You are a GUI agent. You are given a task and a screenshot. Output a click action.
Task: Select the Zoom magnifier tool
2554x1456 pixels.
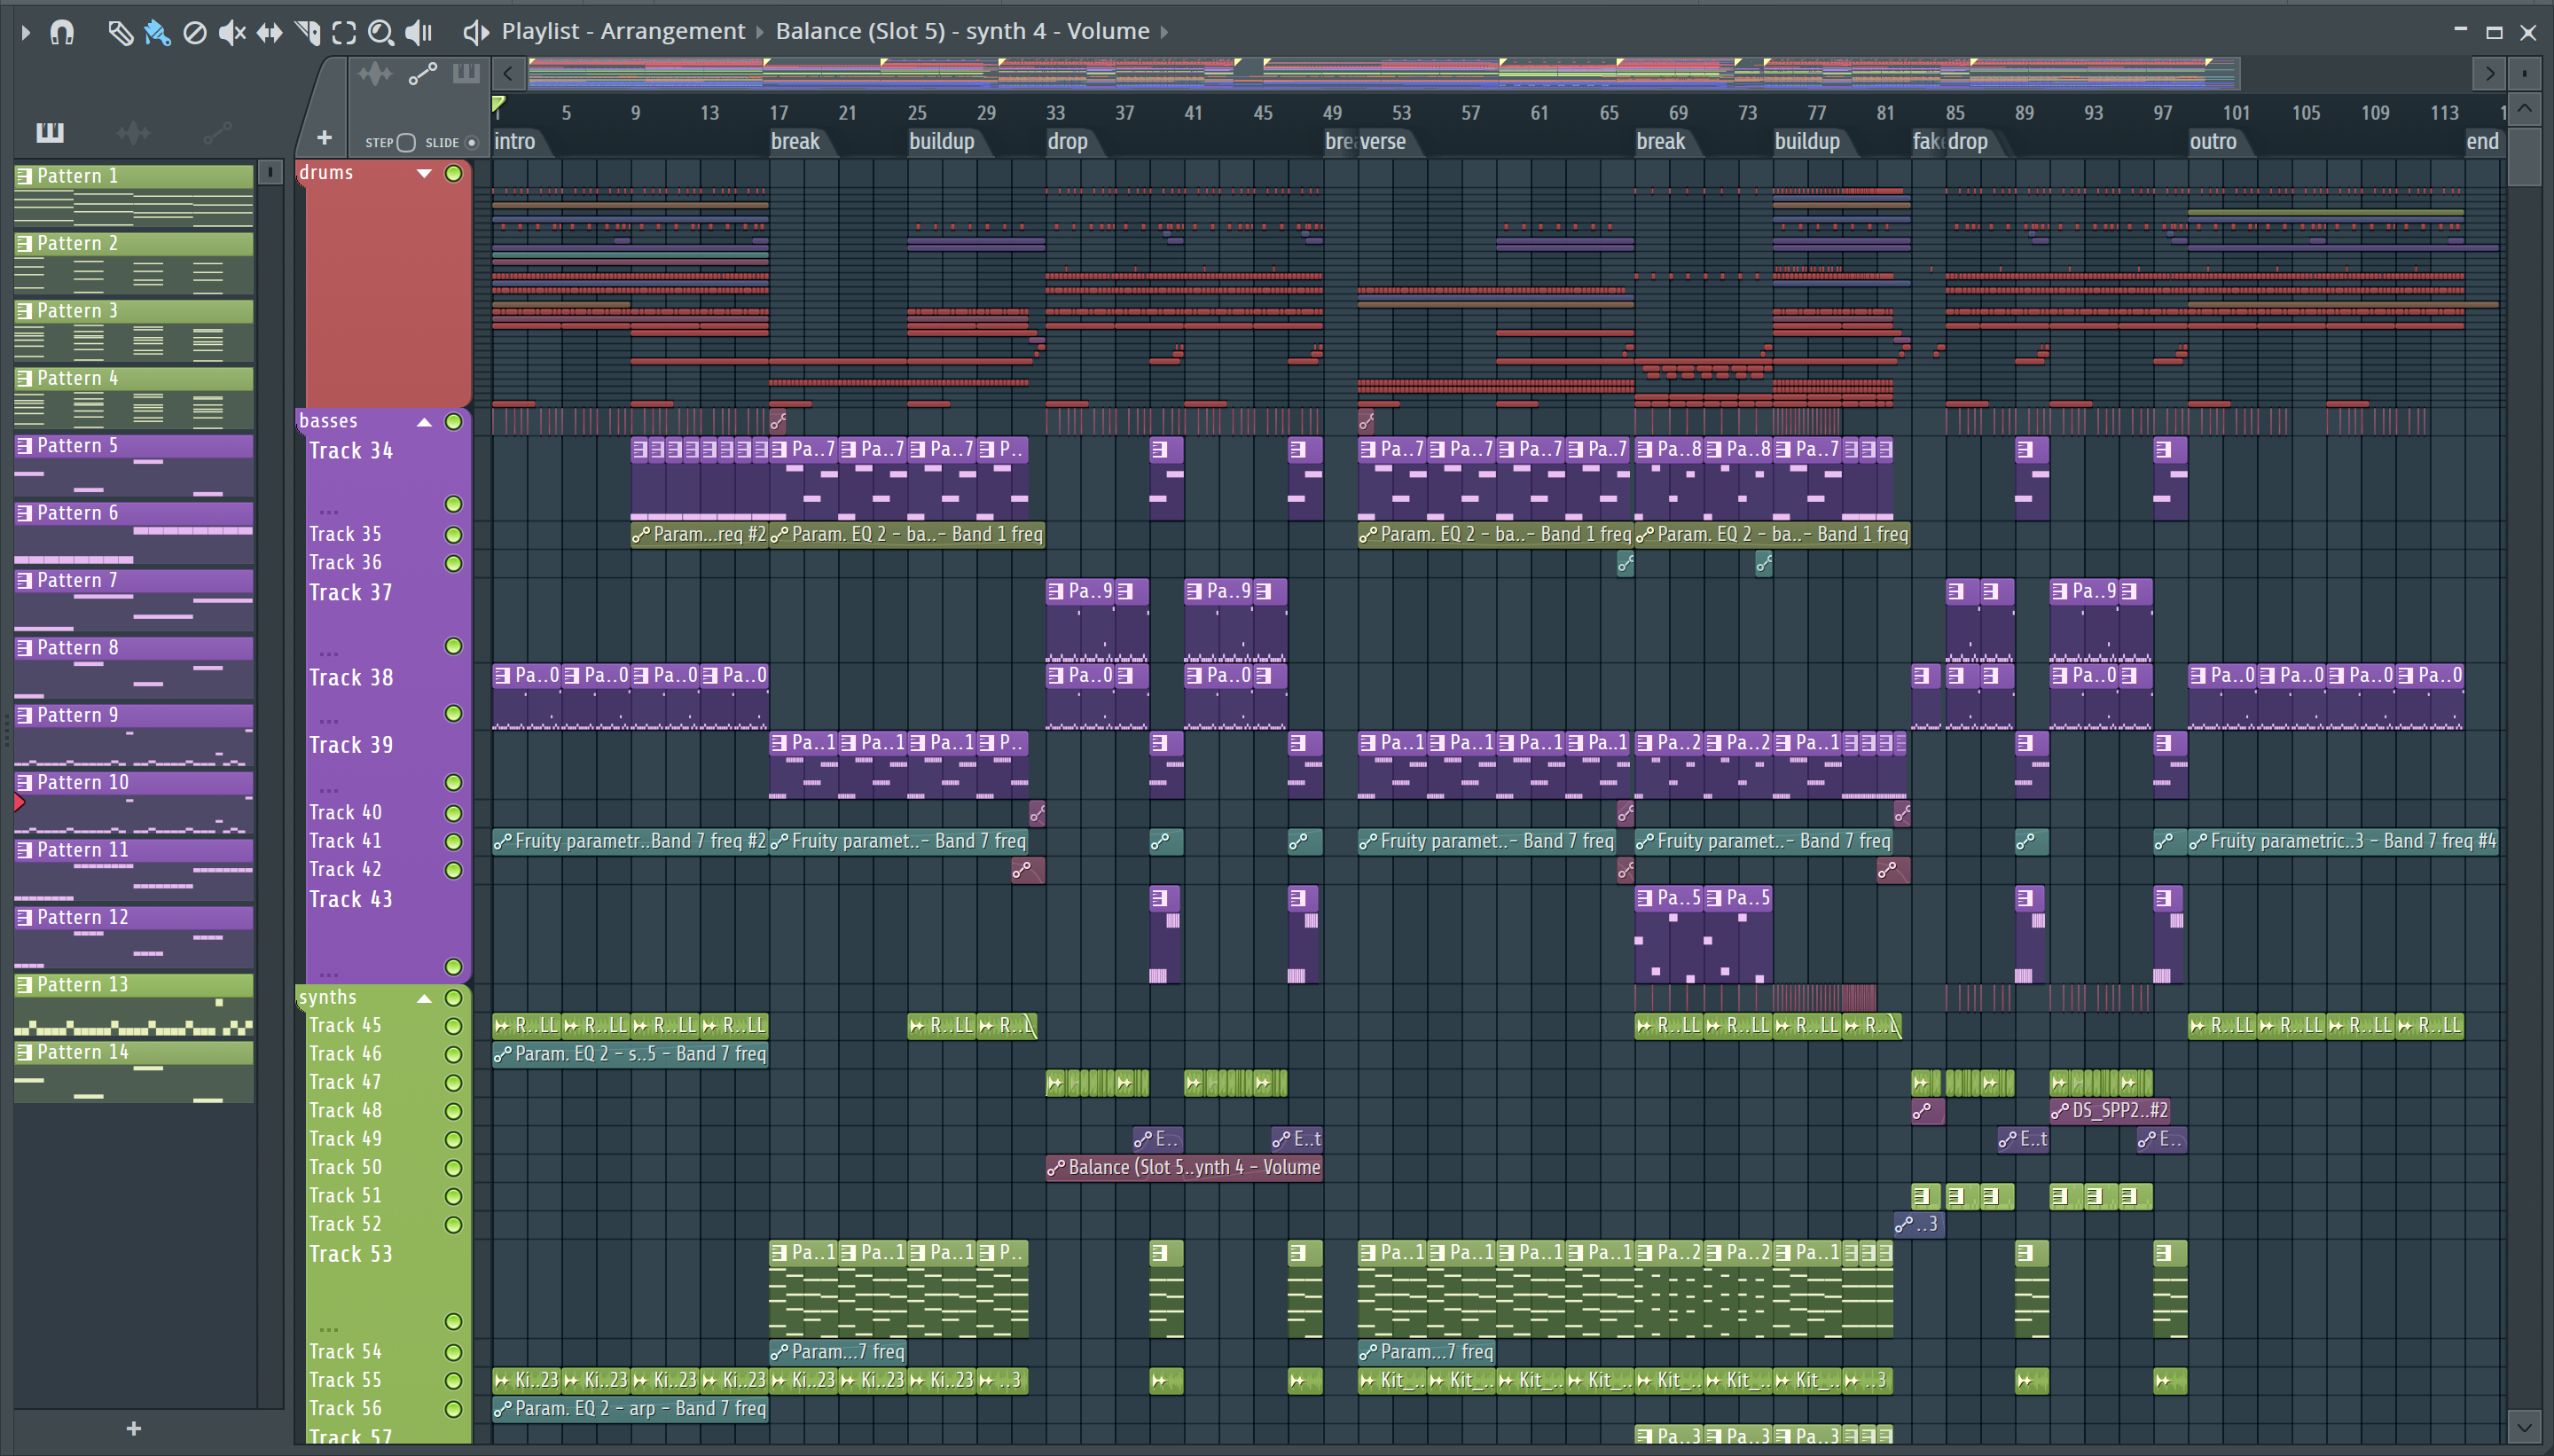[381, 32]
